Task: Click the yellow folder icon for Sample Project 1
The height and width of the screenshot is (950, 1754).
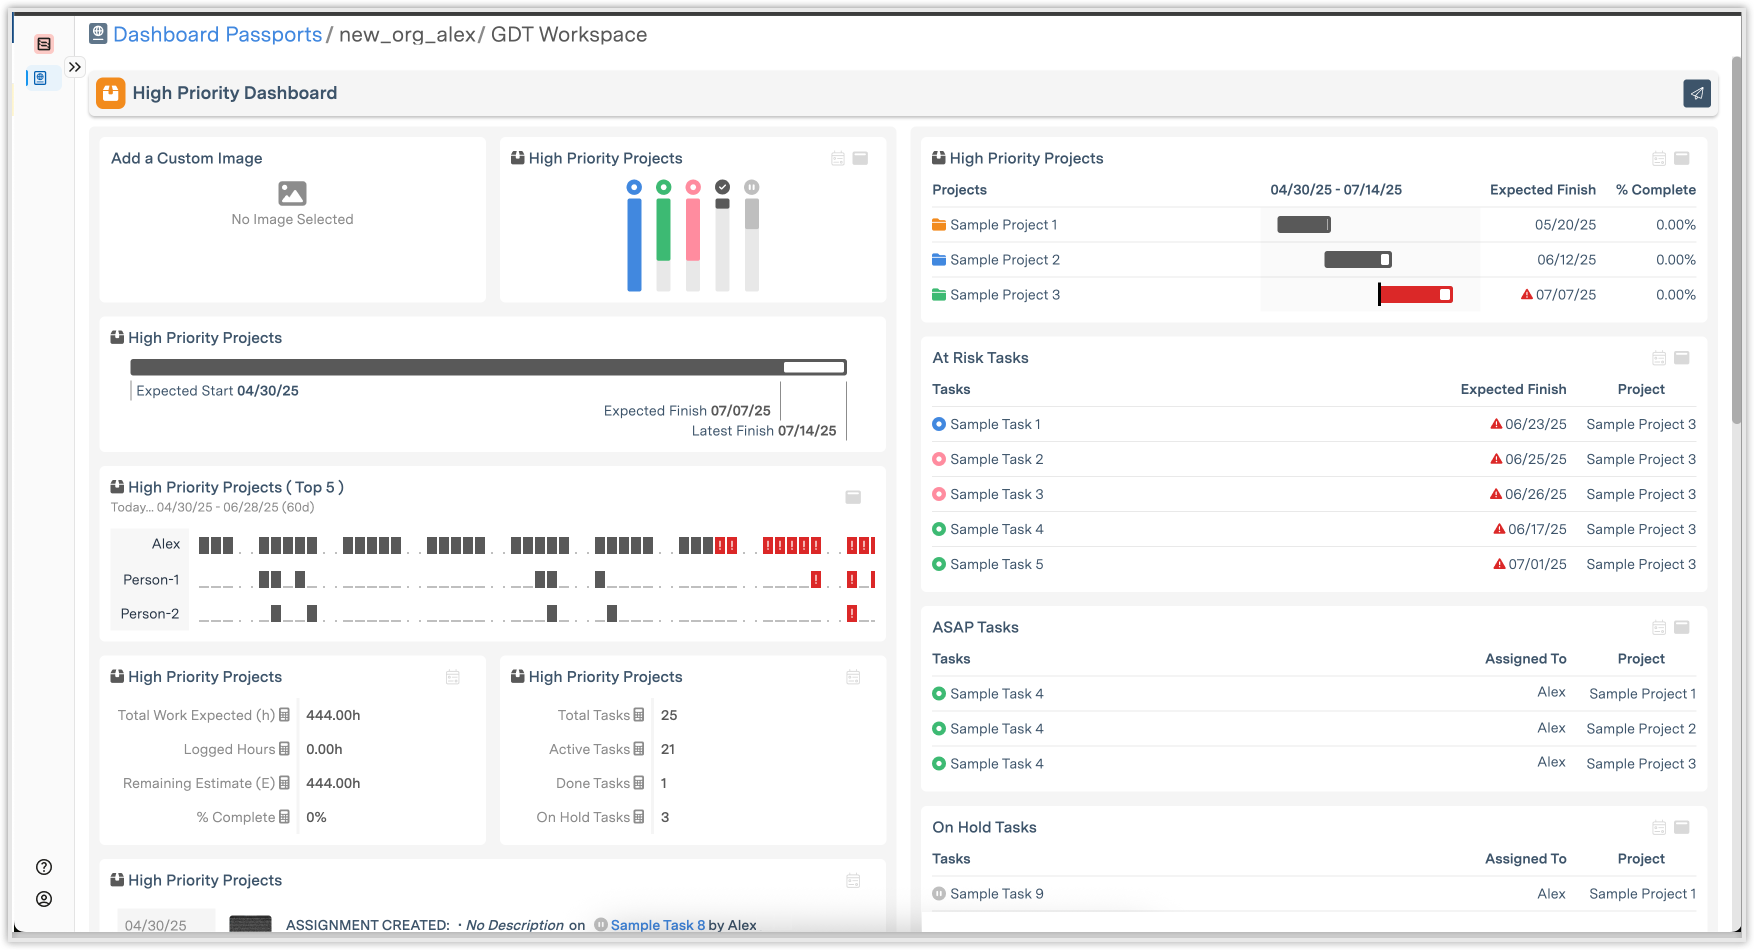Action: click(938, 224)
